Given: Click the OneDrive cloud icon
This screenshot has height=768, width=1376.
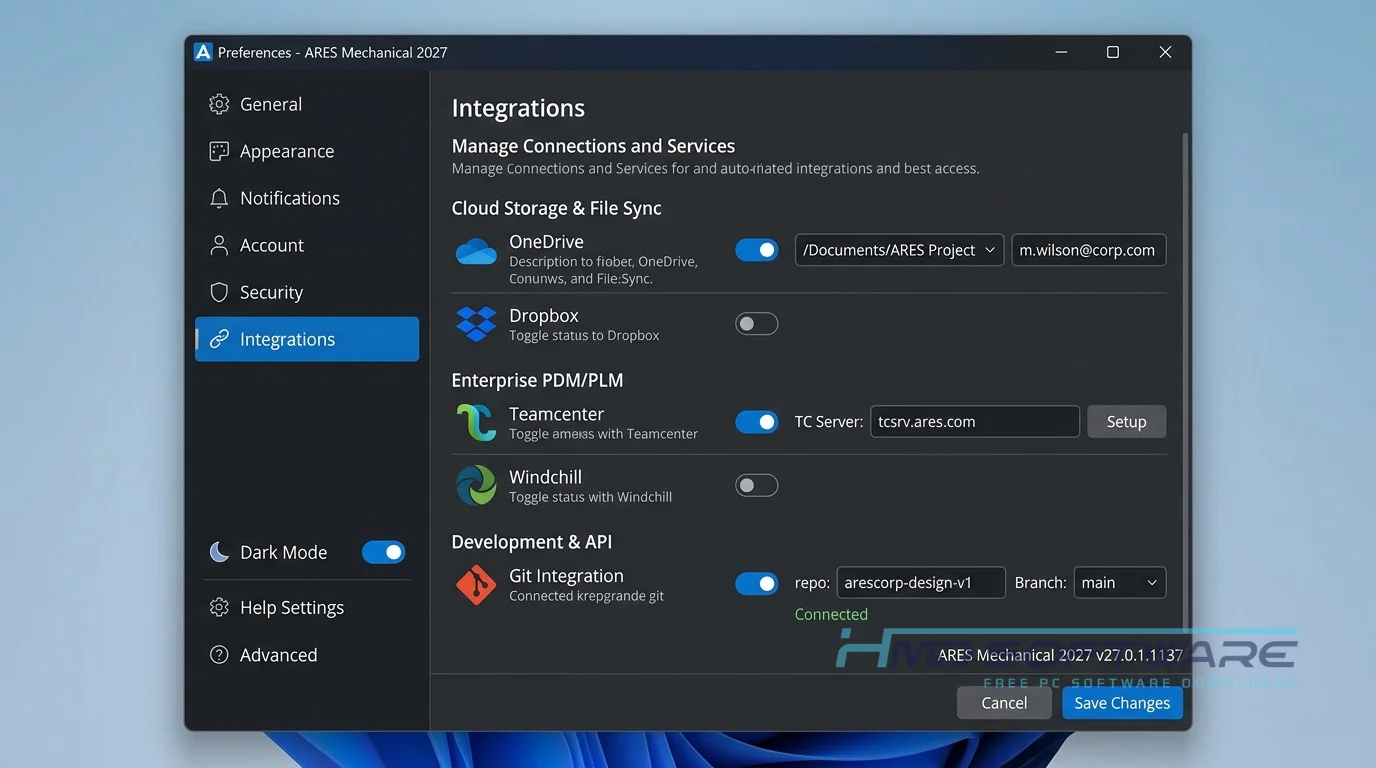Looking at the screenshot, I should (476, 251).
